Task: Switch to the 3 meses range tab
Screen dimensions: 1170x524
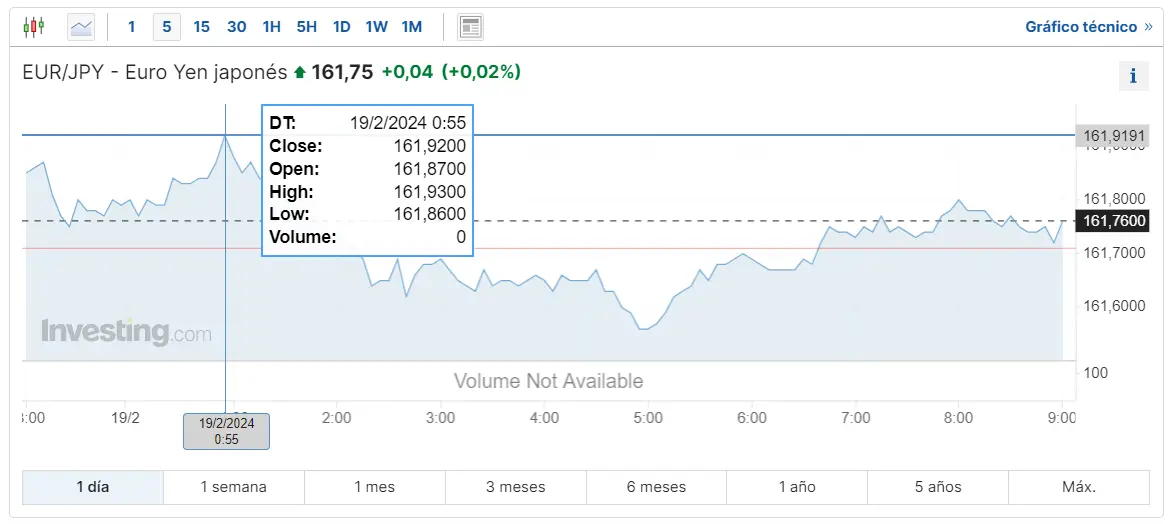Action: point(516,487)
